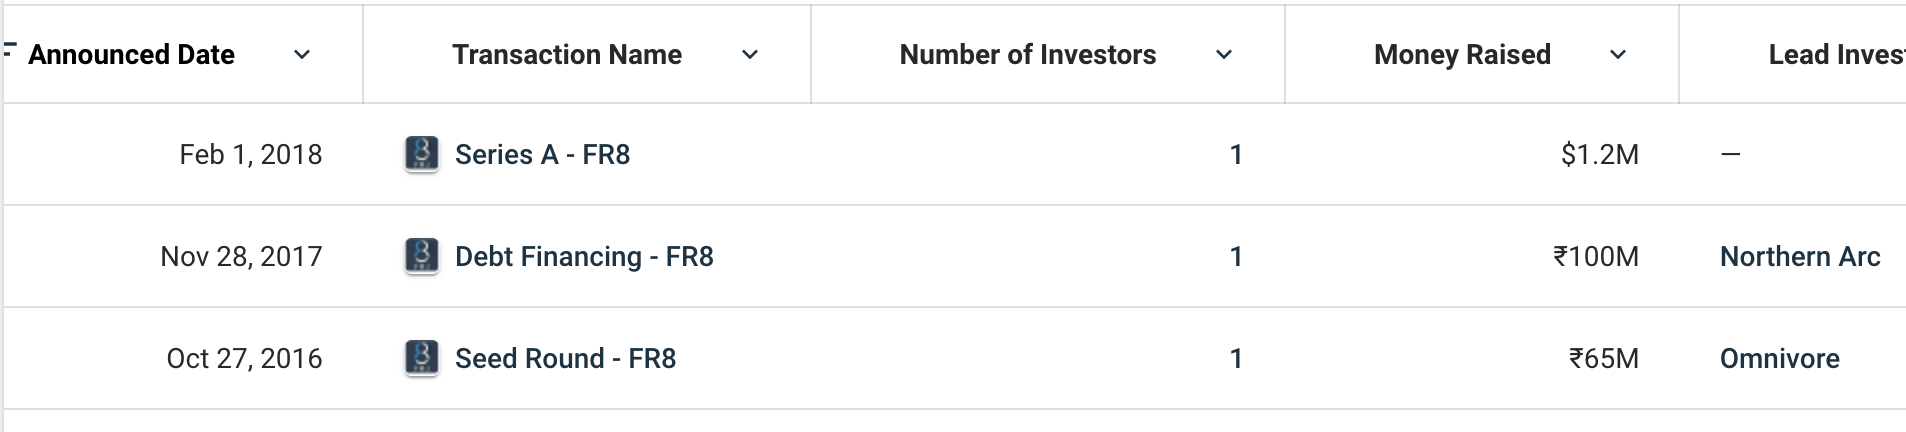Expand the Transaction Name column menu chevron

pos(750,55)
